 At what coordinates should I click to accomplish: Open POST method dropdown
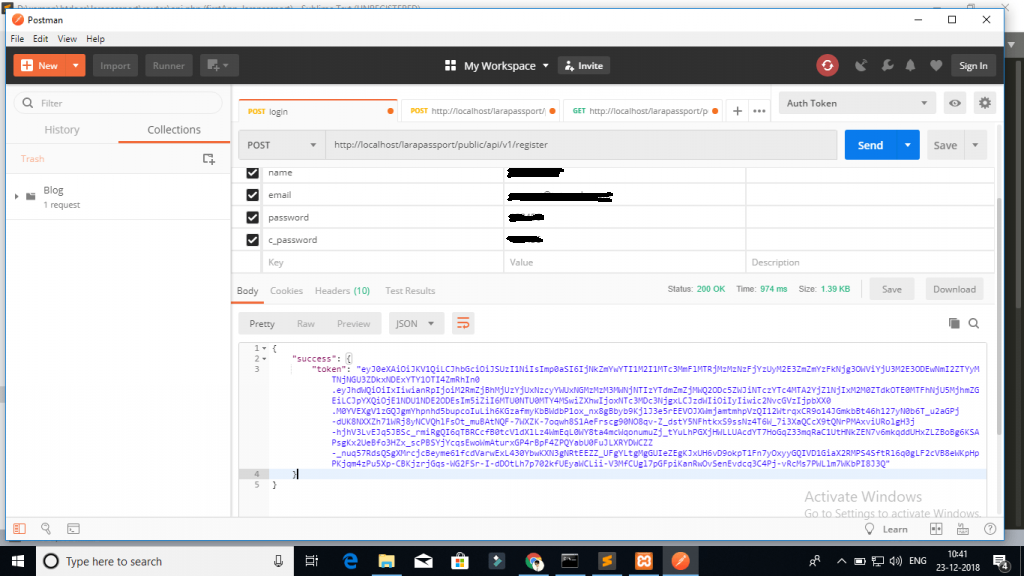(x=281, y=145)
